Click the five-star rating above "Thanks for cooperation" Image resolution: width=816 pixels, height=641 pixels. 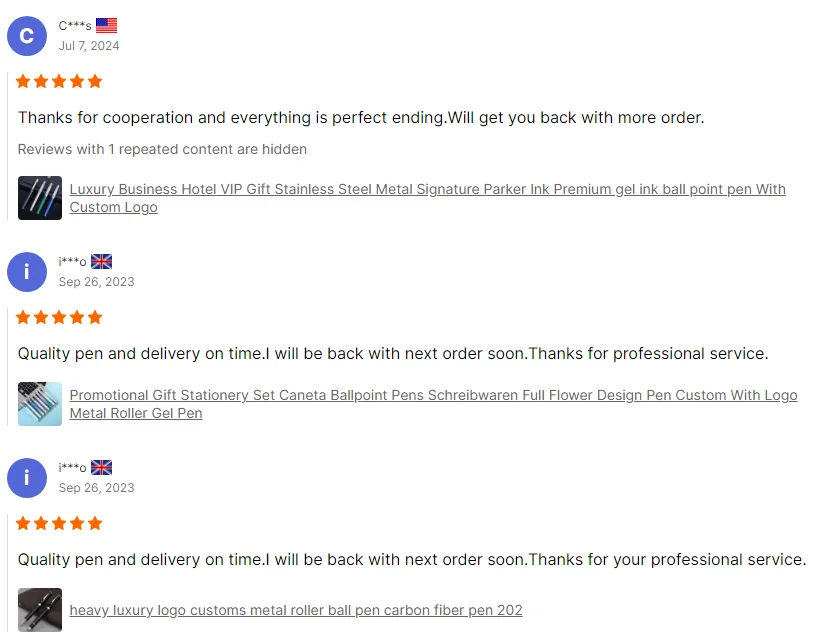[59, 81]
